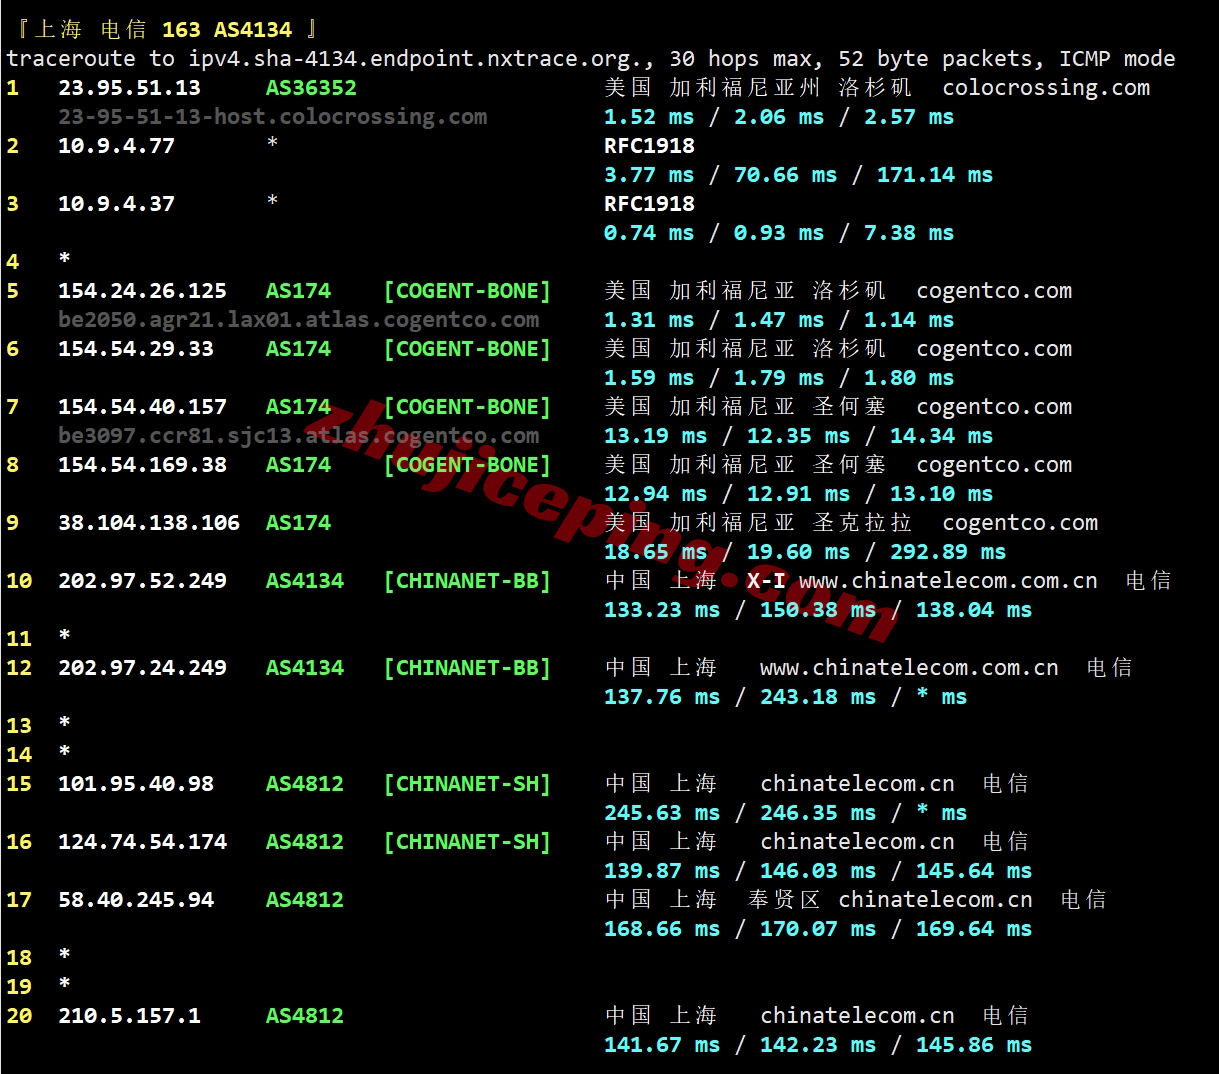Click latency value 139.87 ms
The width and height of the screenshot is (1219, 1074).
[x=662, y=871]
